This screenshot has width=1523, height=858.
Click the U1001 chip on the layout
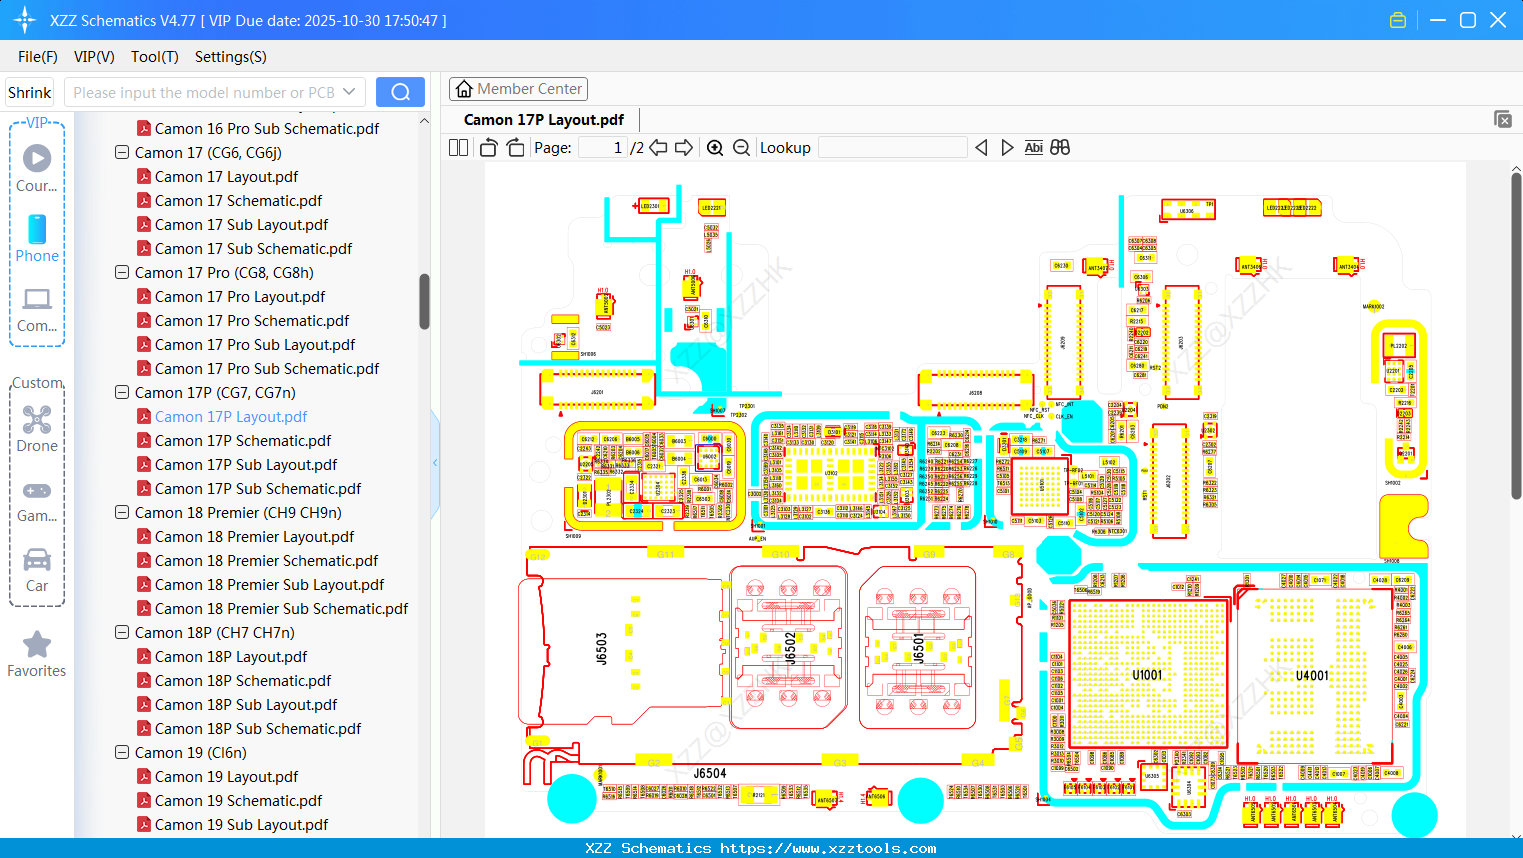click(1148, 675)
